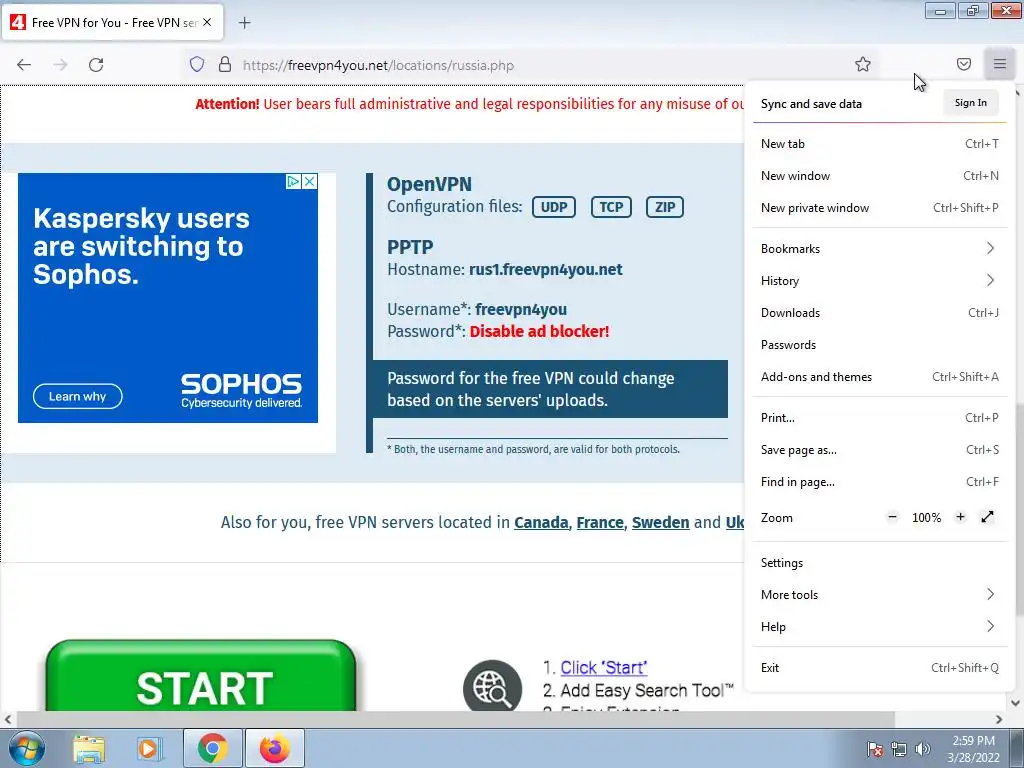Image resolution: width=1024 pixels, height=768 pixels.
Task: Click Sync and save data label
Action: pyautogui.click(x=811, y=104)
